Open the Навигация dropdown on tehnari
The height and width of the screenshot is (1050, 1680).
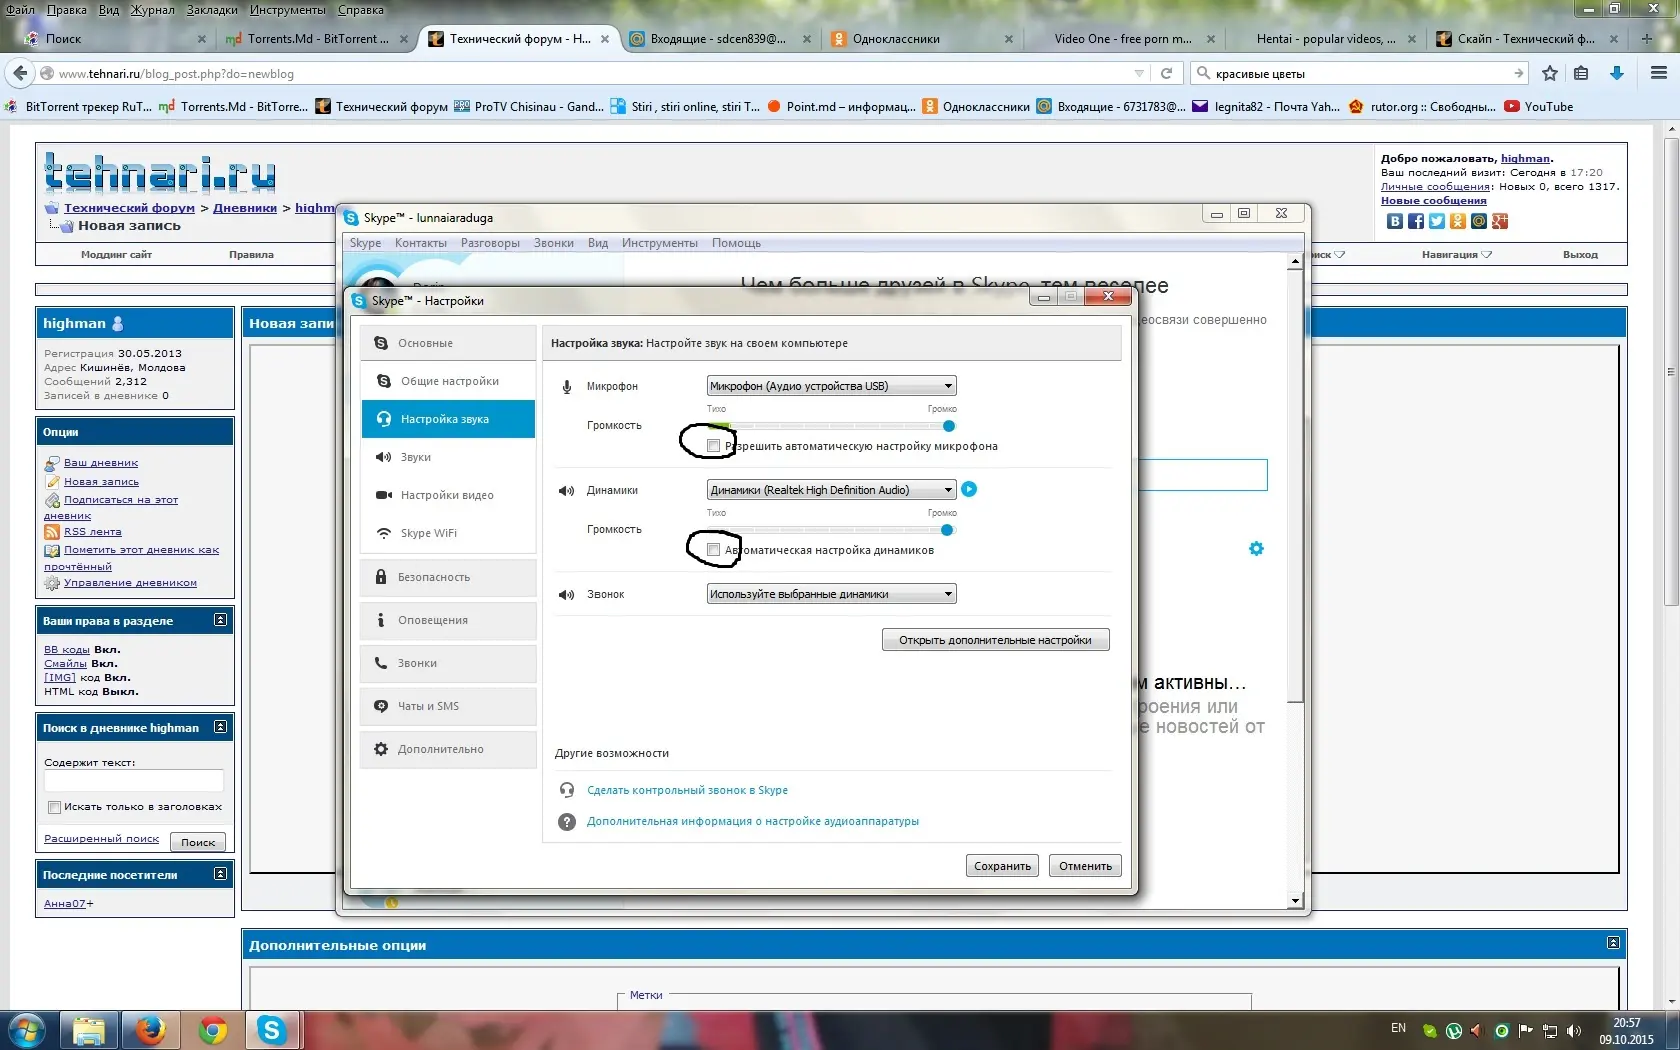pyautogui.click(x=1456, y=255)
